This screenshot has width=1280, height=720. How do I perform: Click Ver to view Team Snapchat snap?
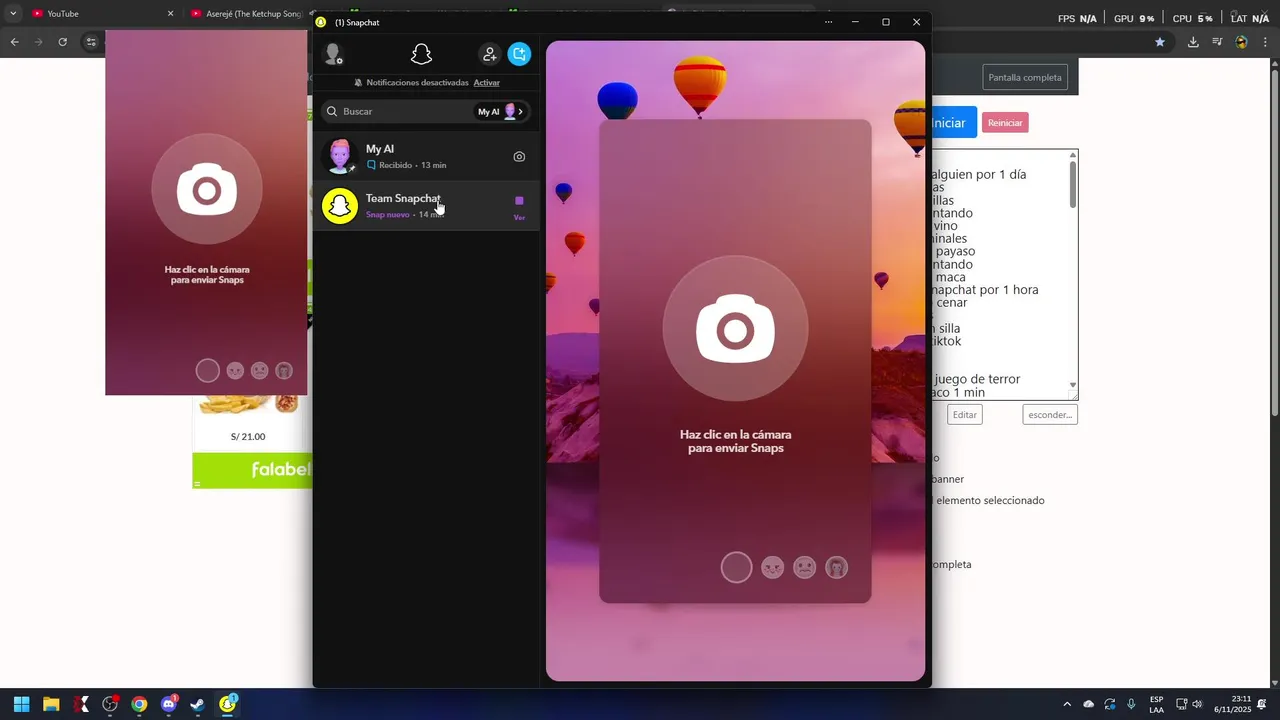519,217
